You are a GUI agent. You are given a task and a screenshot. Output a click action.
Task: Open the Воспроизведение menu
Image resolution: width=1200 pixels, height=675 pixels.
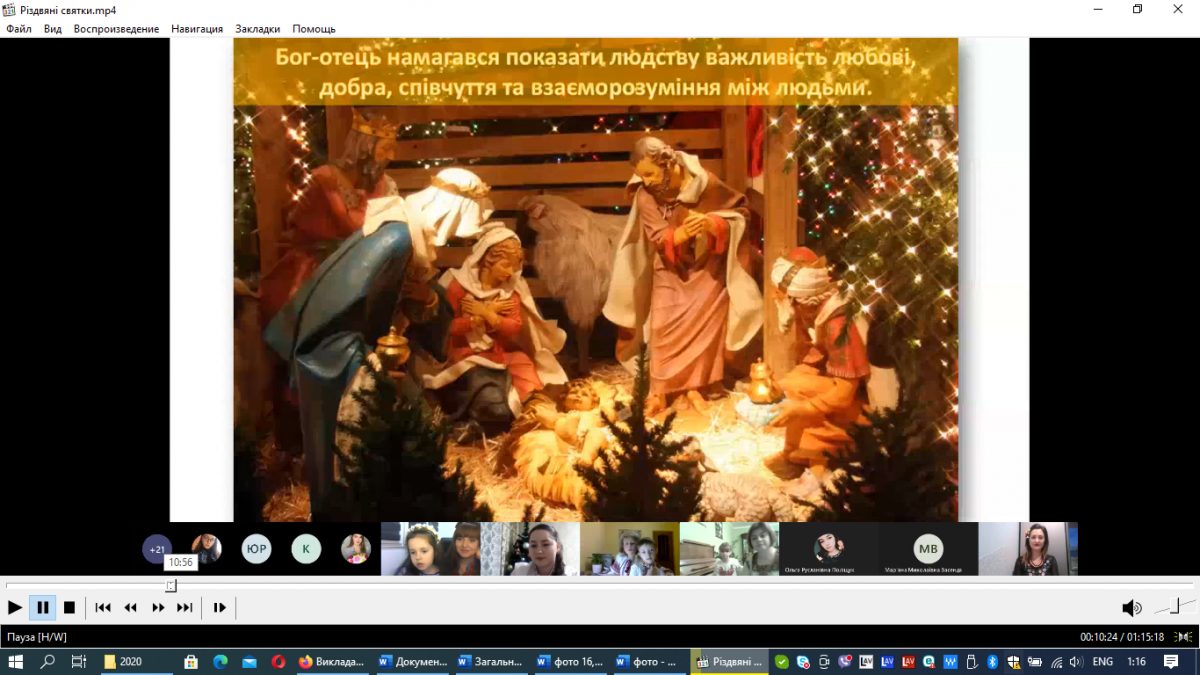coord(116,29)
